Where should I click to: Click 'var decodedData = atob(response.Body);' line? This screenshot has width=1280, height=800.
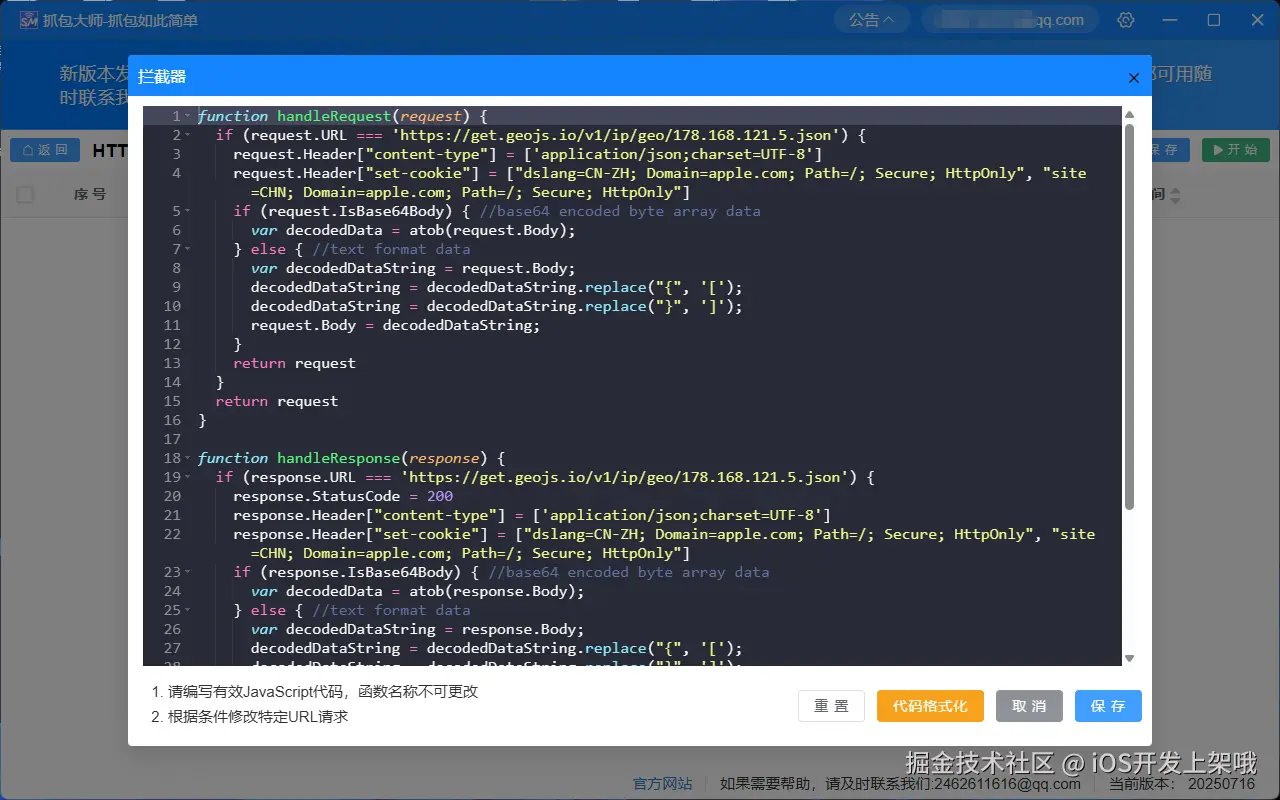417,591
